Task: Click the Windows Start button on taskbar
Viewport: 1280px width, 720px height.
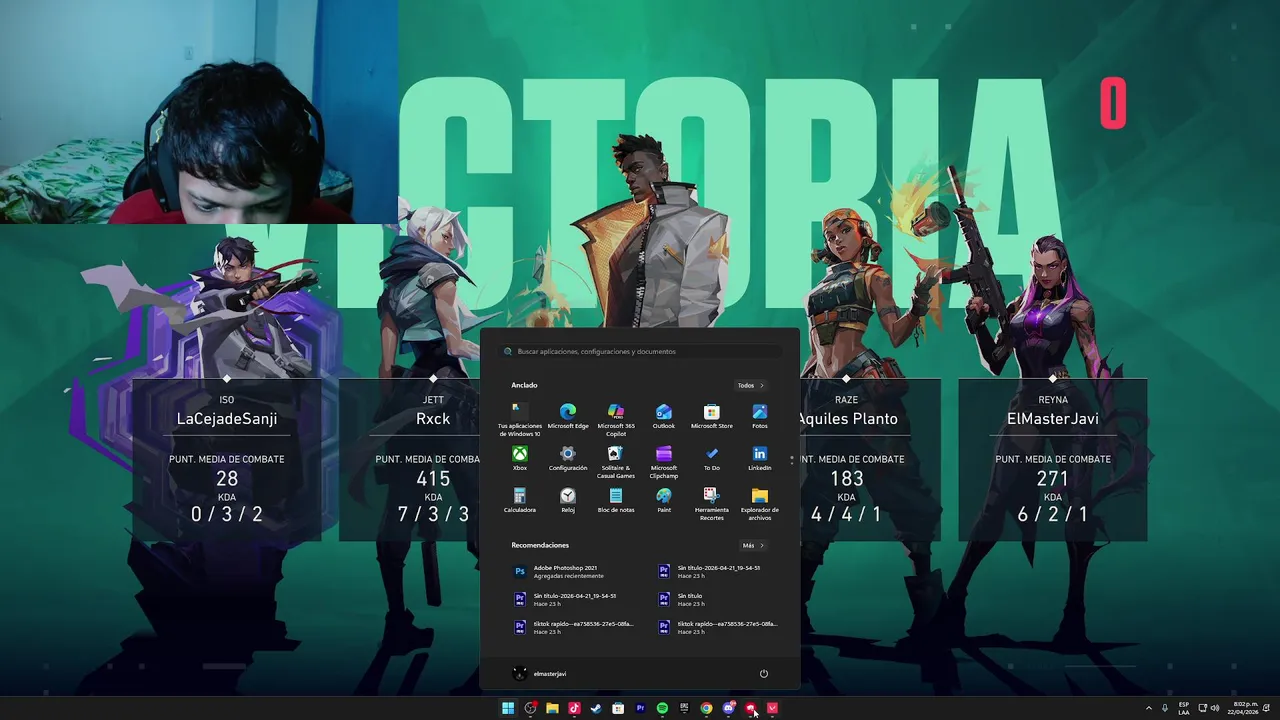Action: [508, 708]
